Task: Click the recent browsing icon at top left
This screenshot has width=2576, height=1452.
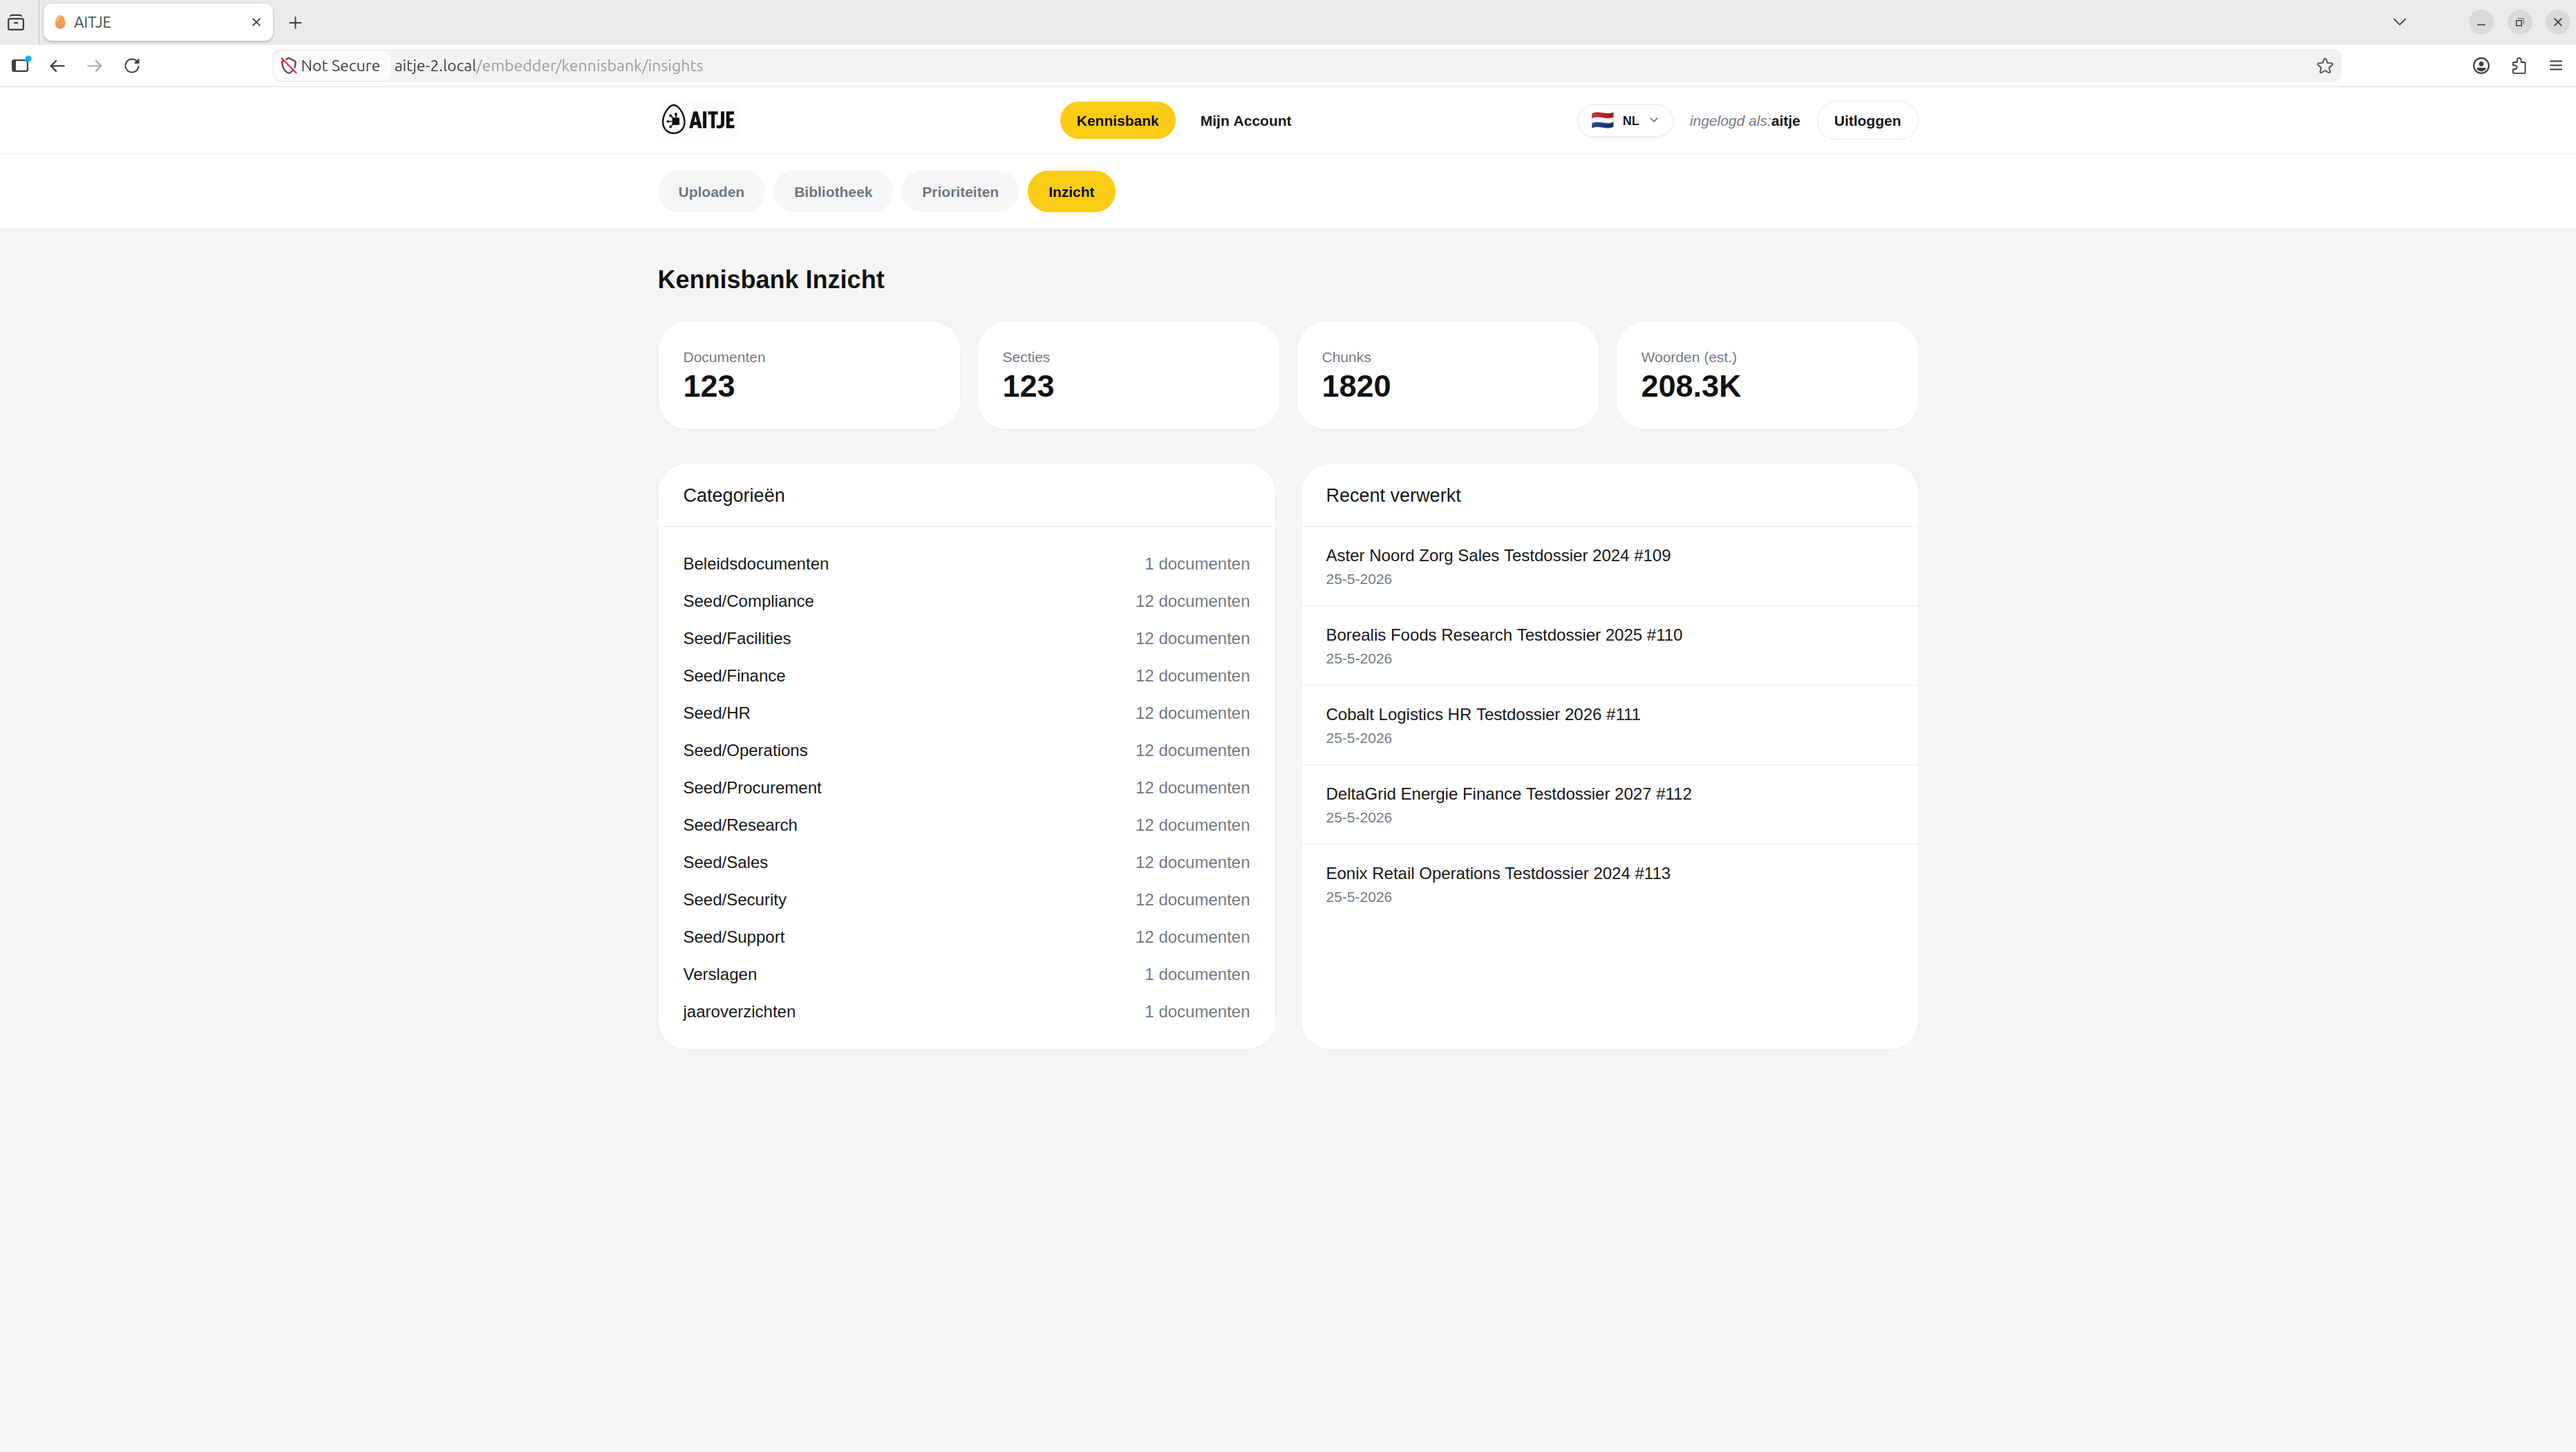Action: 16,22
